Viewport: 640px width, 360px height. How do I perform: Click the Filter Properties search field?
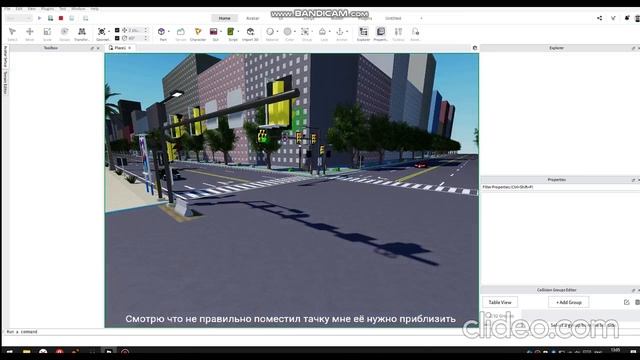click(x=560, y=187)
